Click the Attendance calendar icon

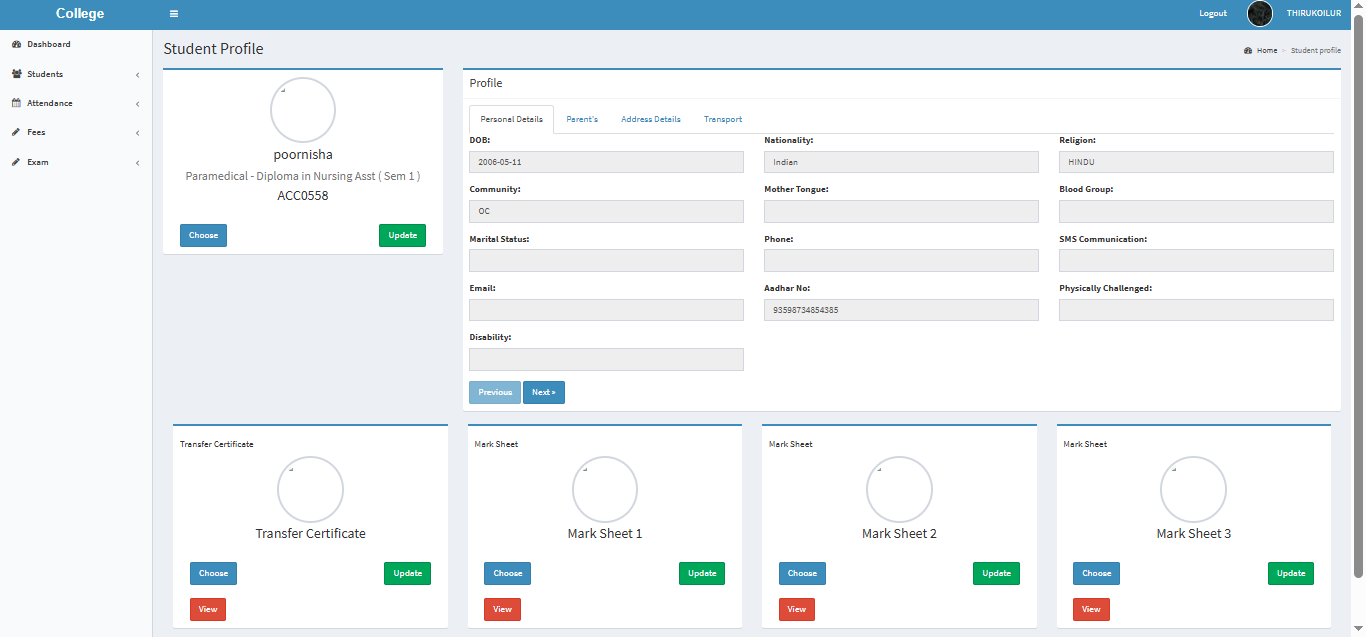click(x=16, y=103)
